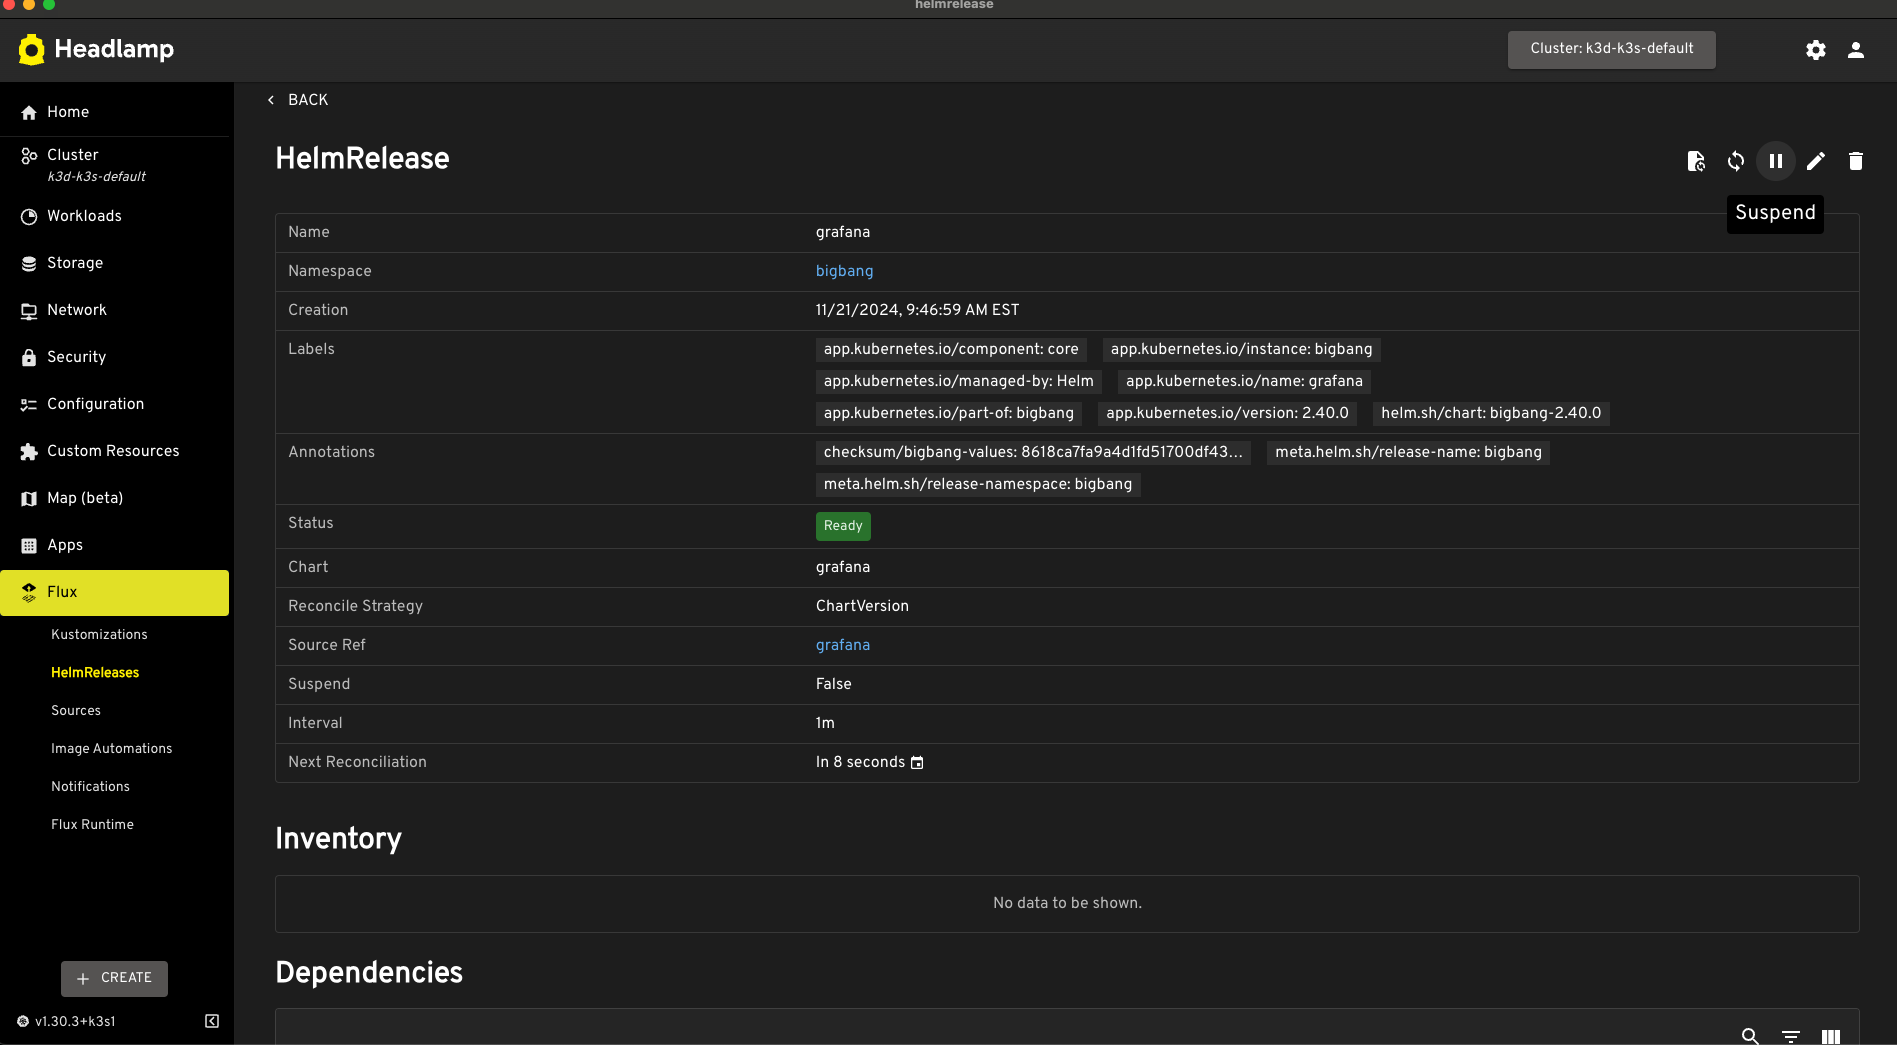This screenshot has width=1897, height=1045.
Task: Open the user account icon
Action: [x=1856, y=49]
